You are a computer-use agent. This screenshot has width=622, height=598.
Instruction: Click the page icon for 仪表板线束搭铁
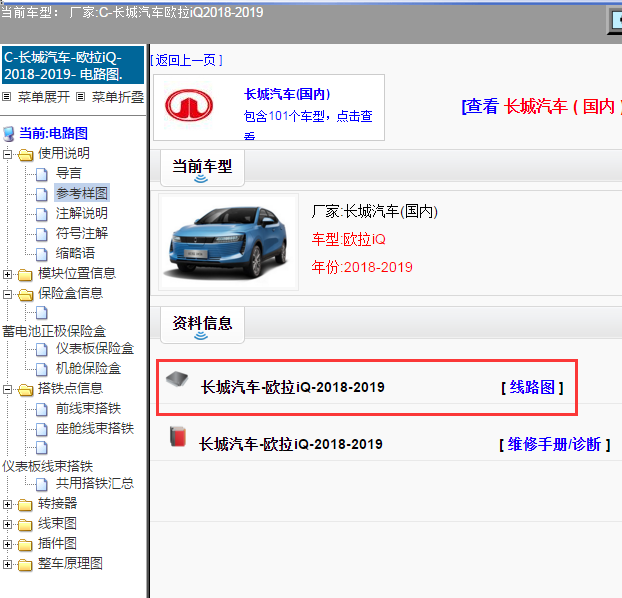tap(42, 448)
